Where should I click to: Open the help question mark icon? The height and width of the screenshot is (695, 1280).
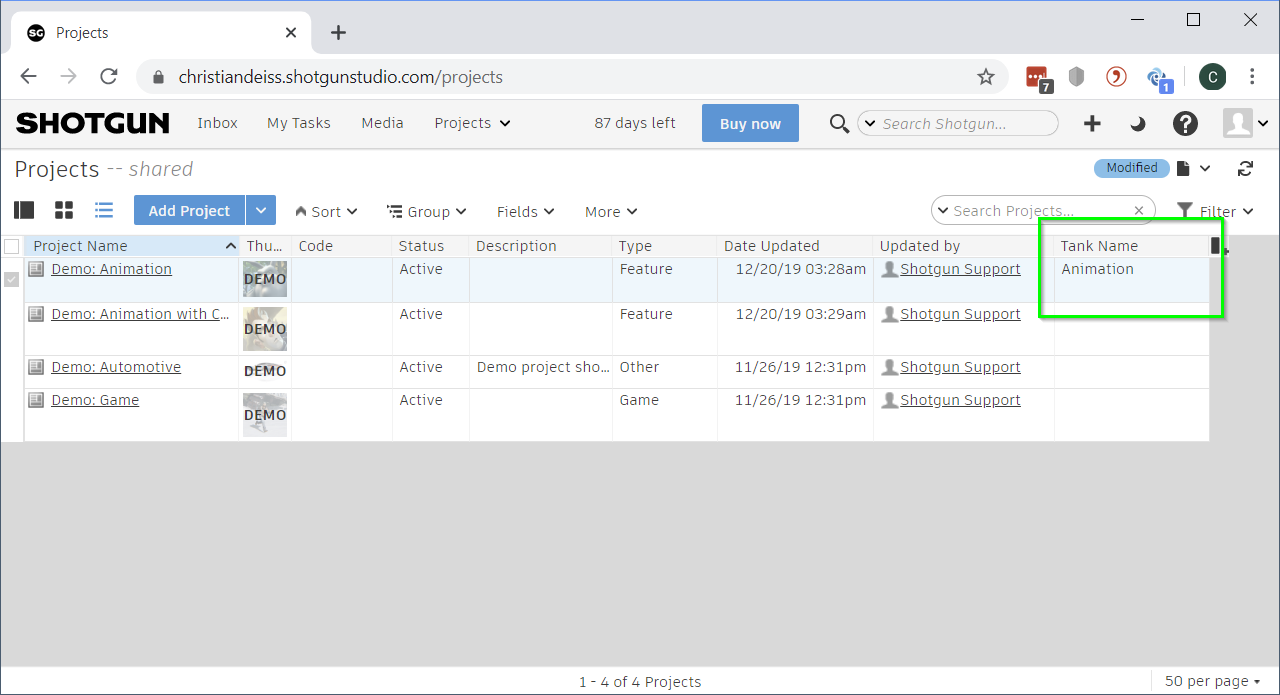tap(1185, 123)
